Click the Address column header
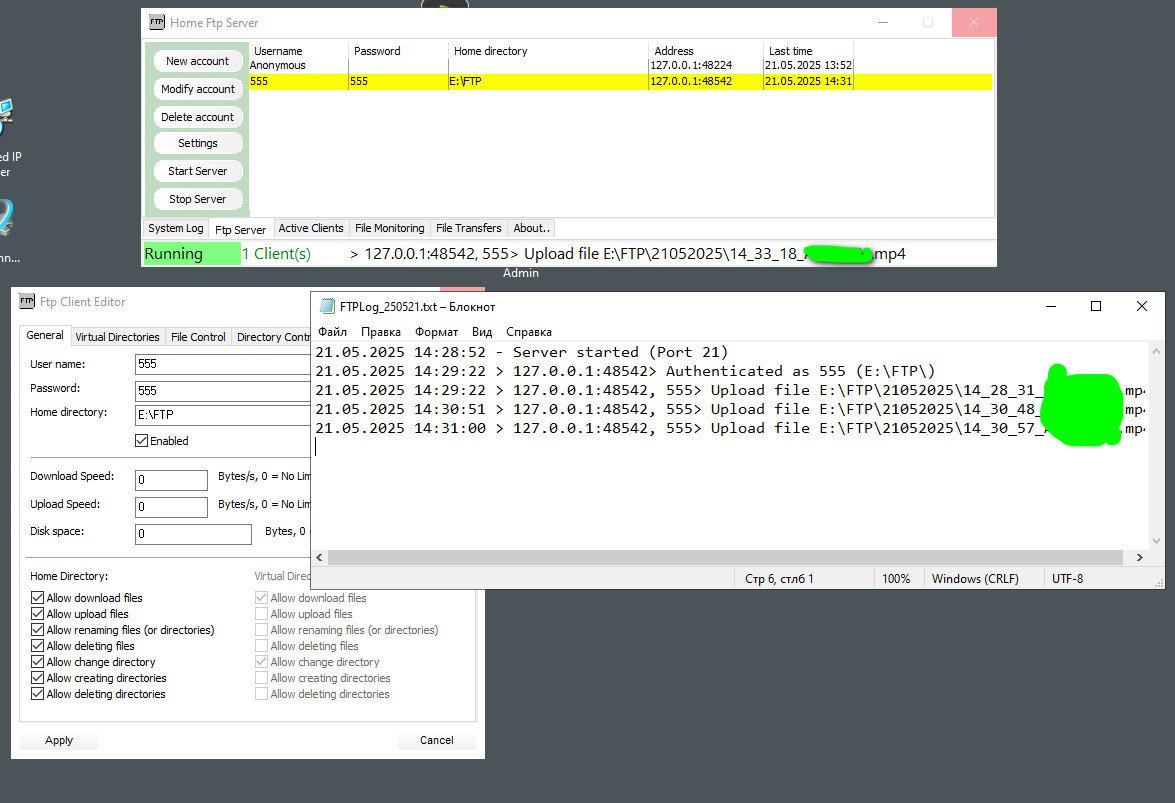This screenshot has width=1175, height=803. pos(674,51)
